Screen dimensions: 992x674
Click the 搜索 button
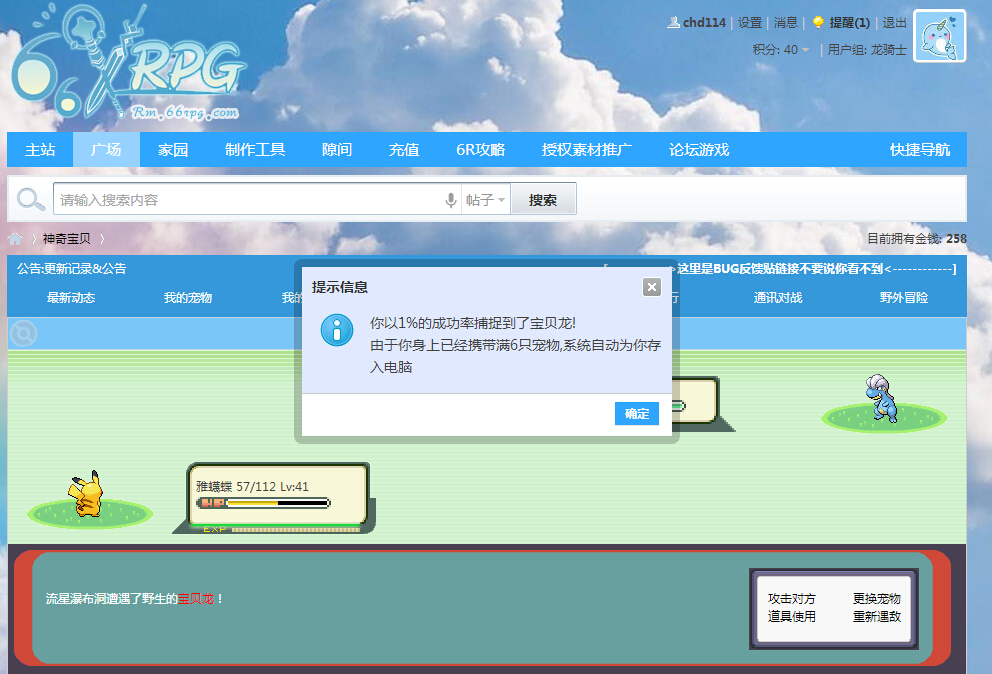543,200
